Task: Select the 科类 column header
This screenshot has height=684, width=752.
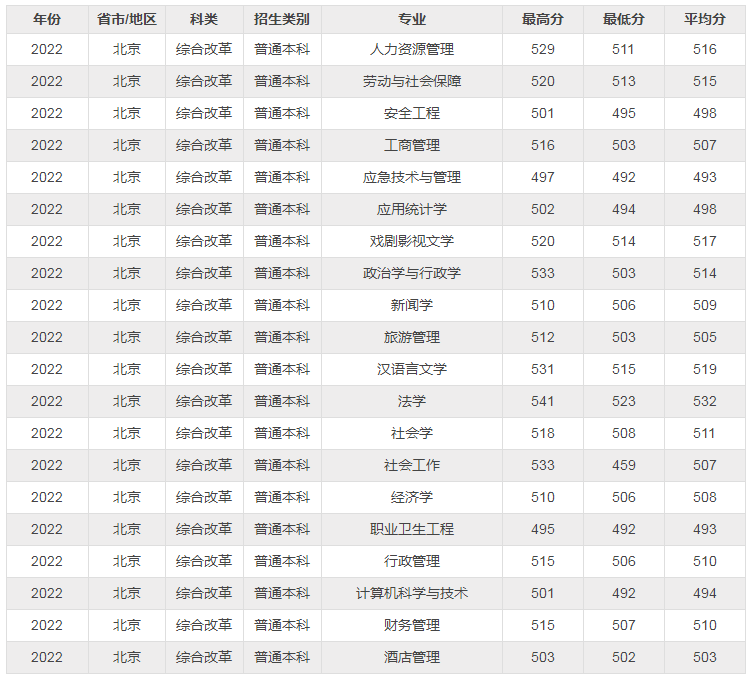Action: 204,19
